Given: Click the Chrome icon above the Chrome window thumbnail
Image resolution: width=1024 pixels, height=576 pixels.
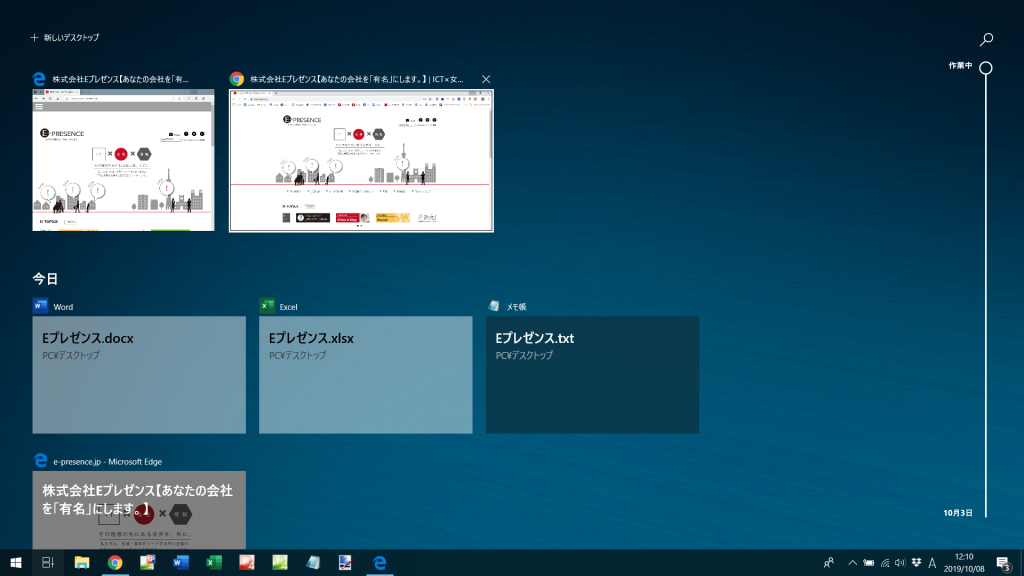Looking at the screenshot, I should tap(236, 79).
